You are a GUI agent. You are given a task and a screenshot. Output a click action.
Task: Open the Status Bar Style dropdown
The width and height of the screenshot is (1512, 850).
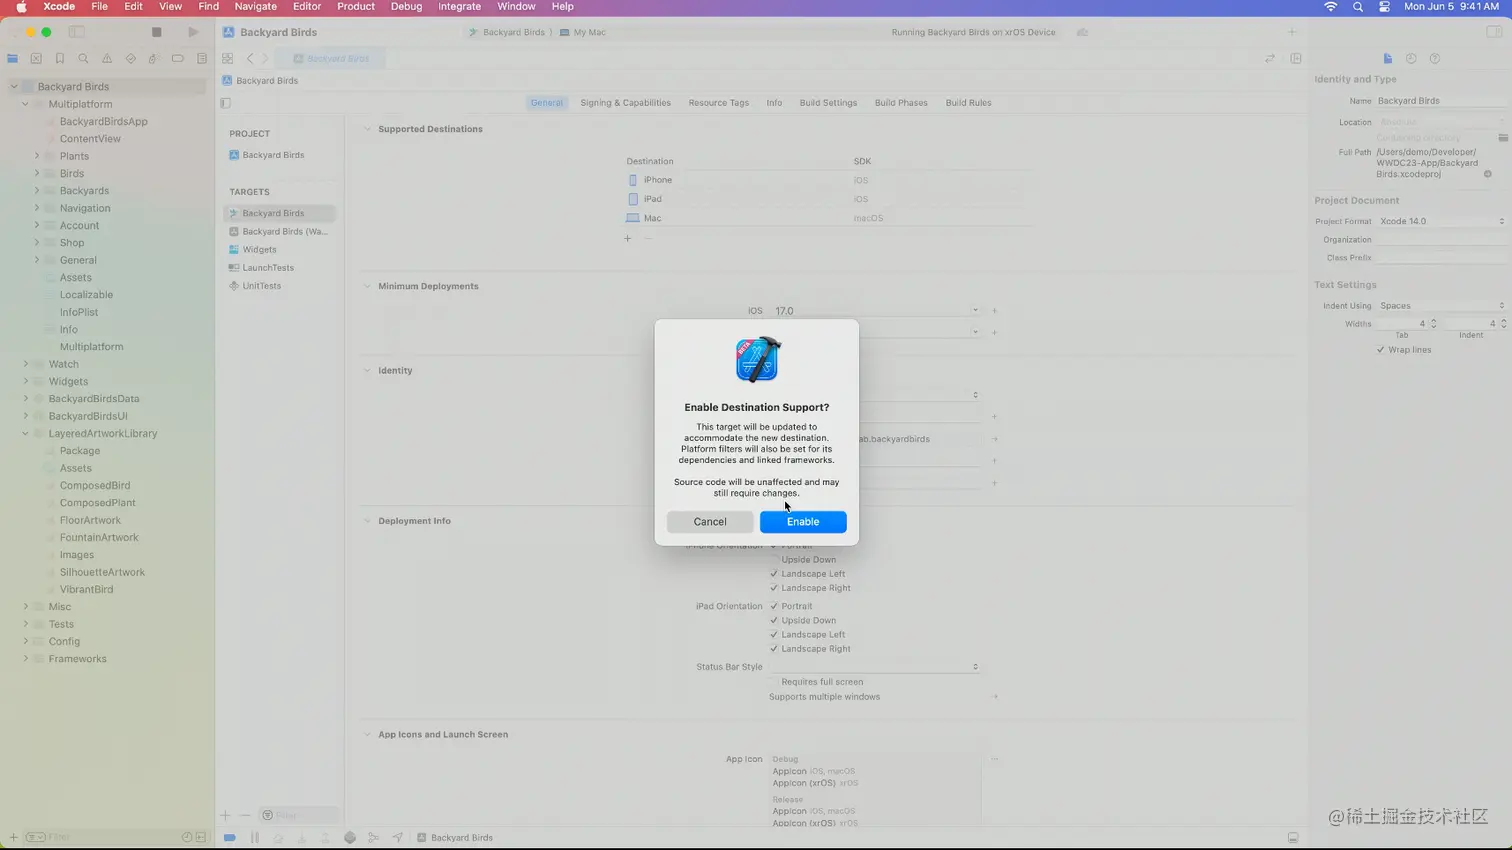(876, 667)
